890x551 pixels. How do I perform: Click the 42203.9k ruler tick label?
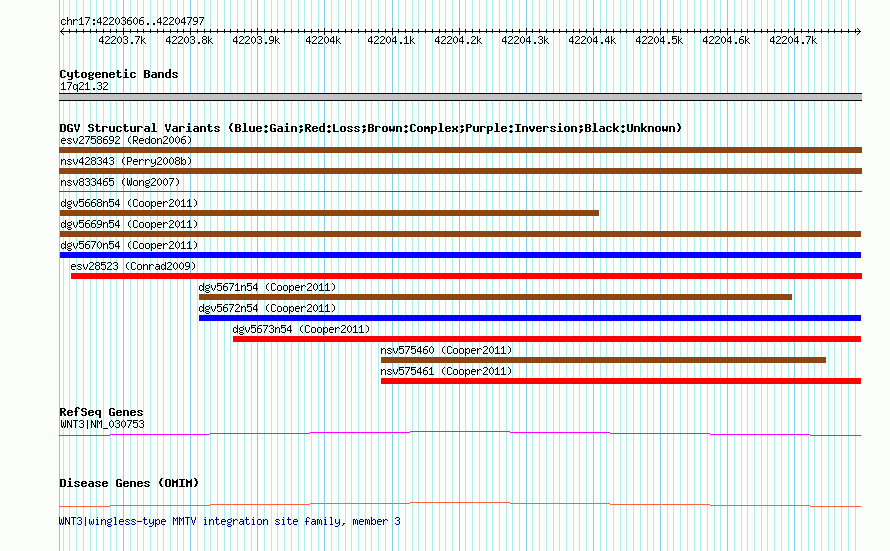coord(256,40)
